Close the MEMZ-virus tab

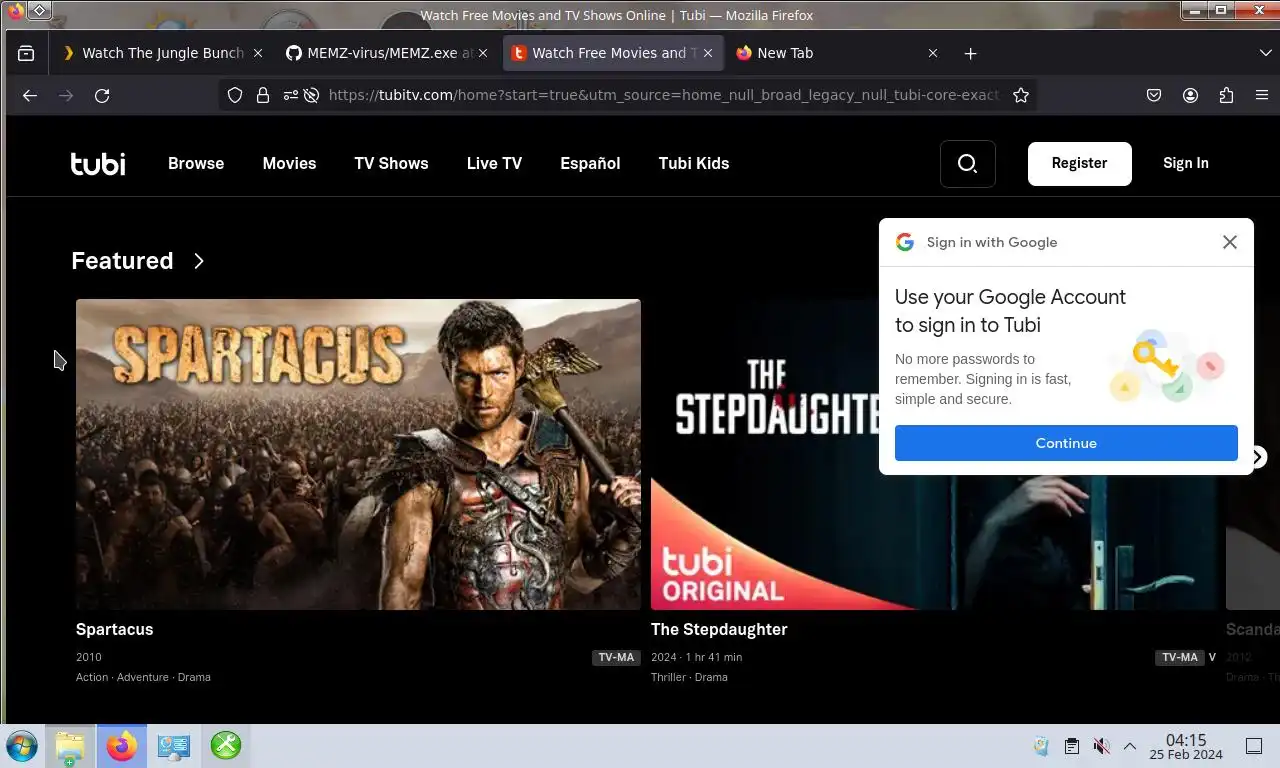(483, 53)
